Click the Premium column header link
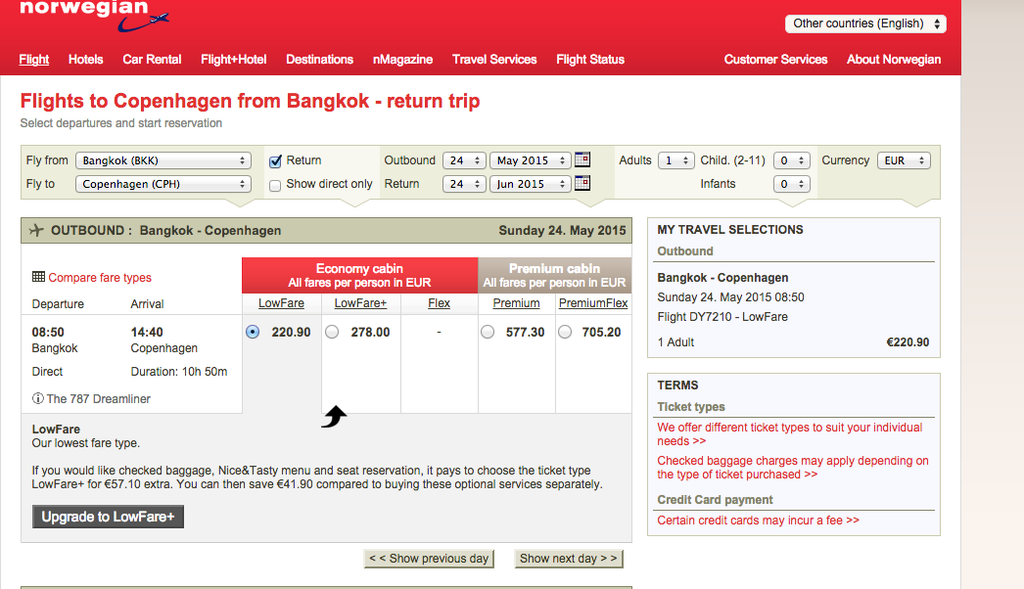1024x589 pixels. pyautogui.click(x=516, y=303)
